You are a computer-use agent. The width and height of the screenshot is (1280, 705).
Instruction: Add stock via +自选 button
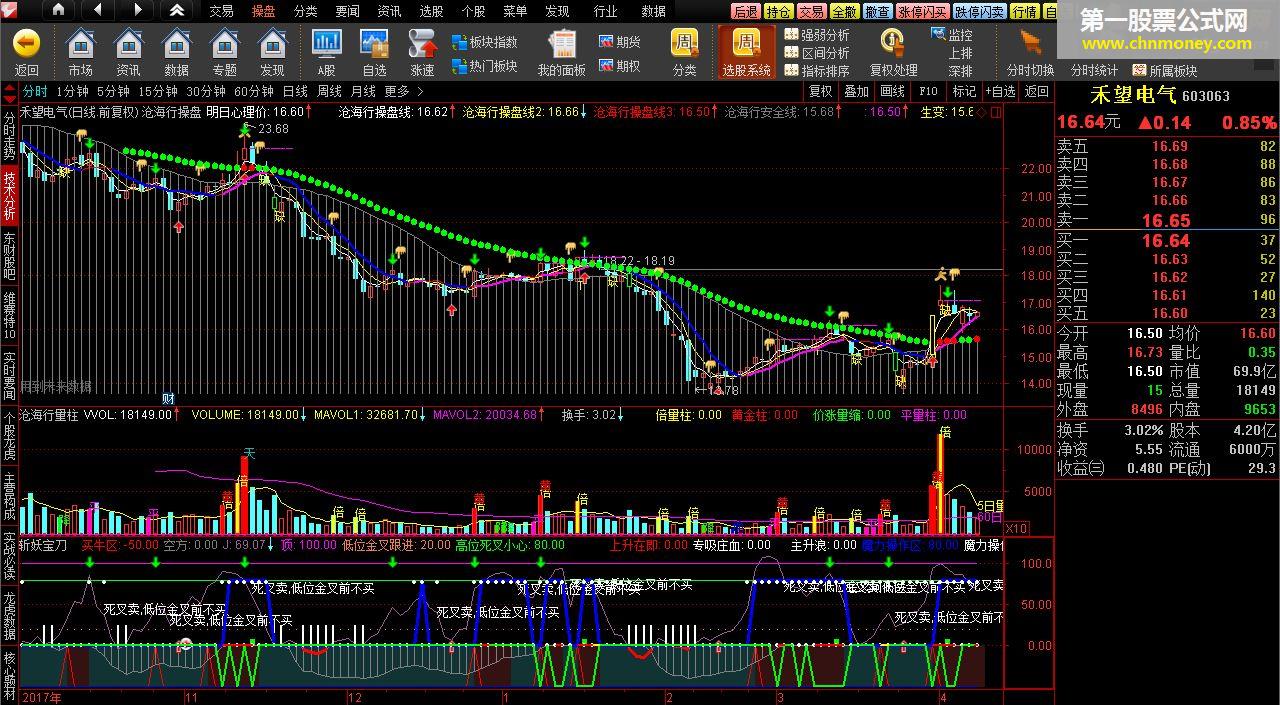click(1000, 91)
